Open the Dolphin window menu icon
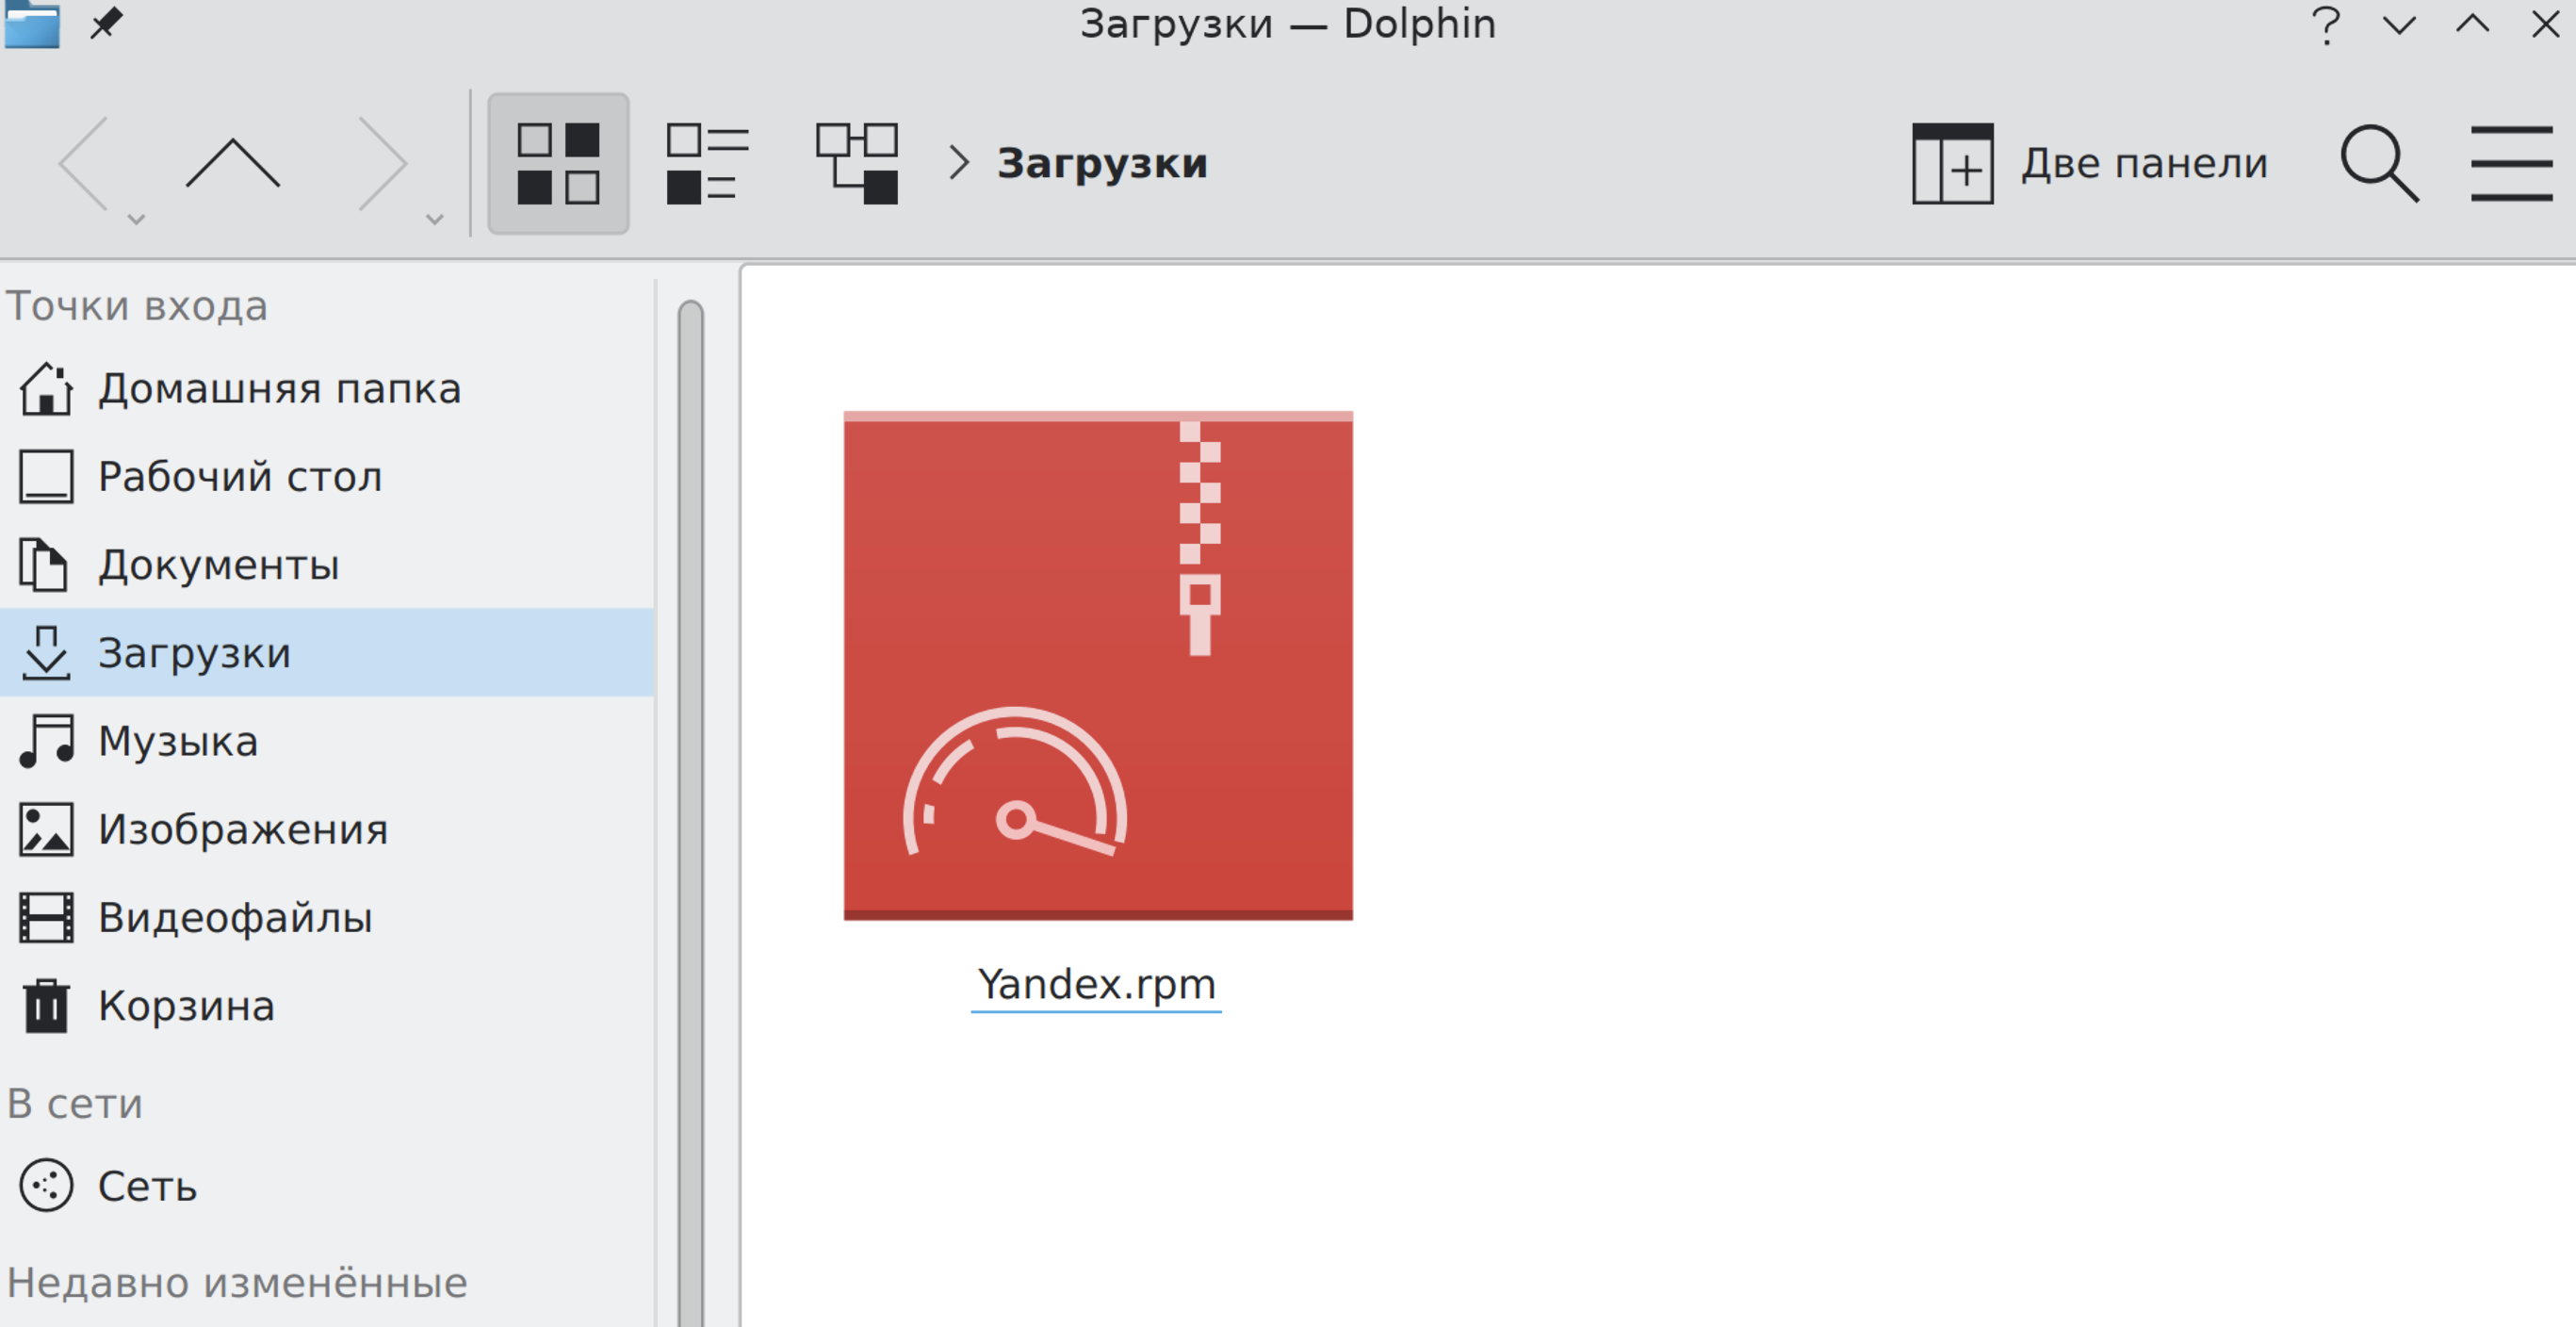 [32, 24]
